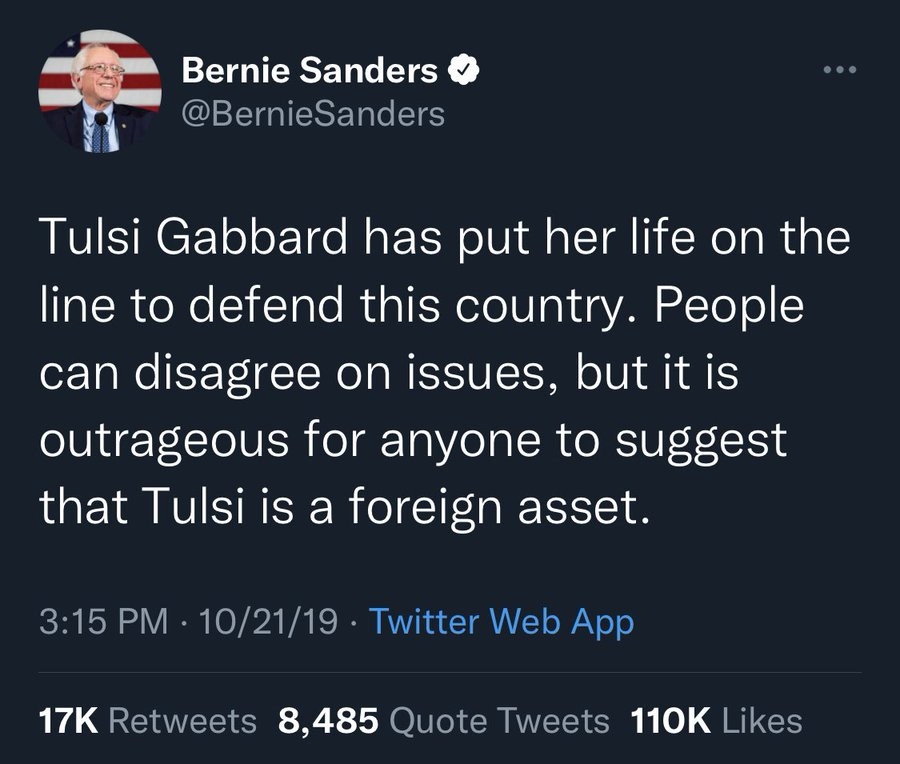900x764 pixels.
Task: Click the 10/21/19 date
Action: coord(268,622)
